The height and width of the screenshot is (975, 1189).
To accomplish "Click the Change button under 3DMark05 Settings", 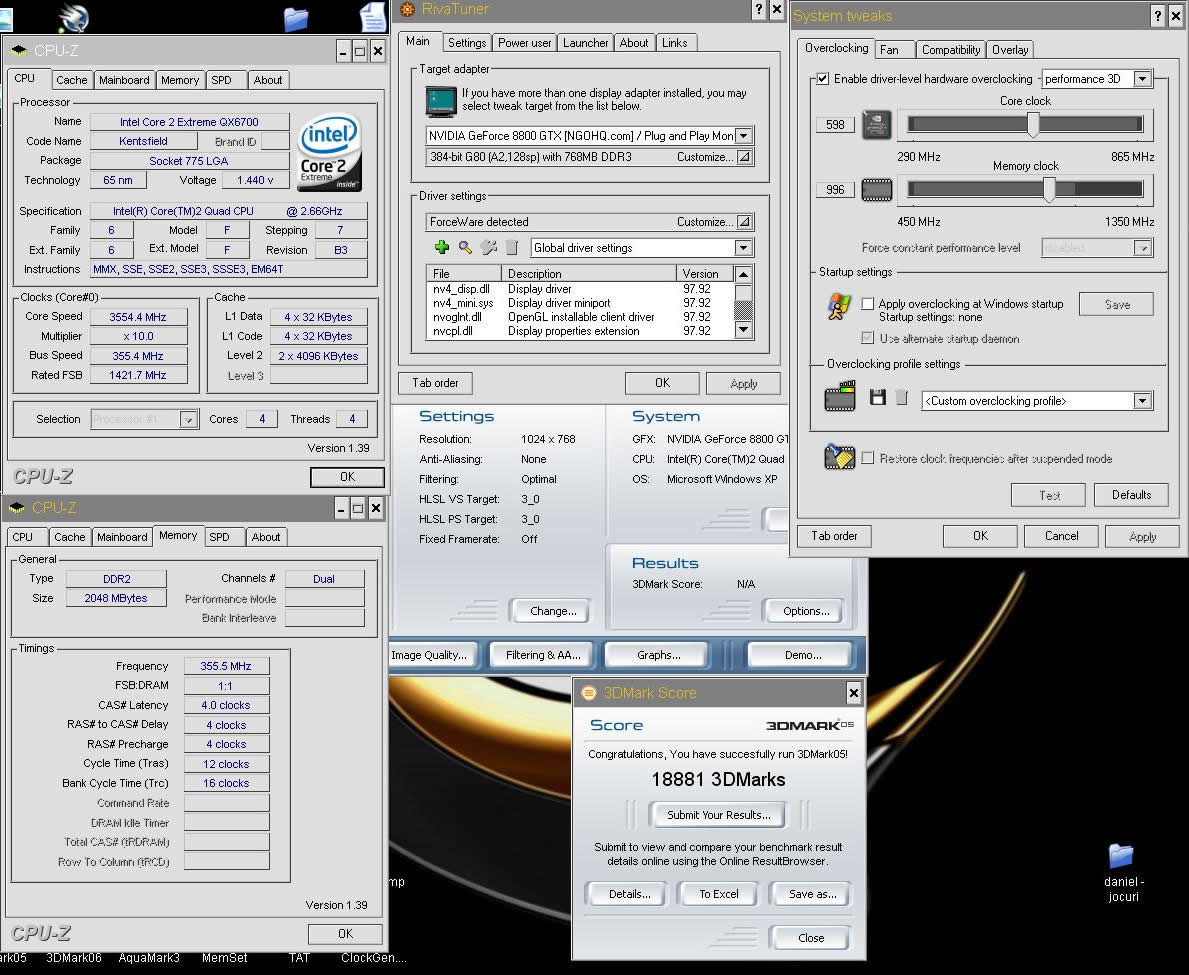I will pos(553,611).
